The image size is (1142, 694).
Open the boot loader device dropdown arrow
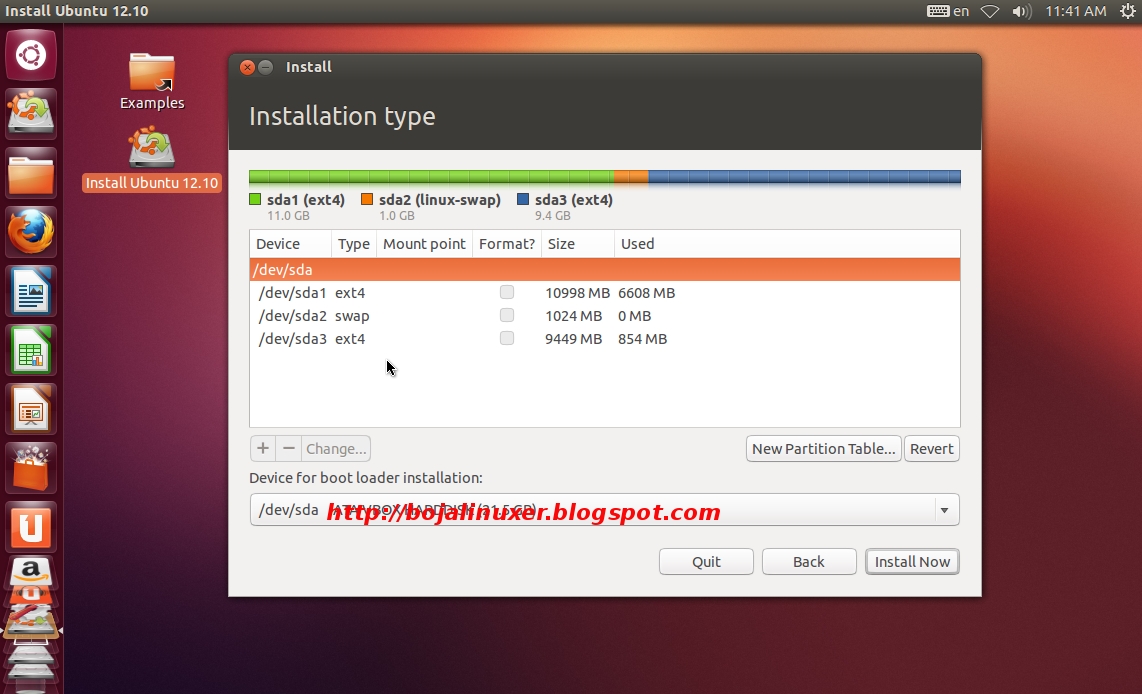[944, 510]
